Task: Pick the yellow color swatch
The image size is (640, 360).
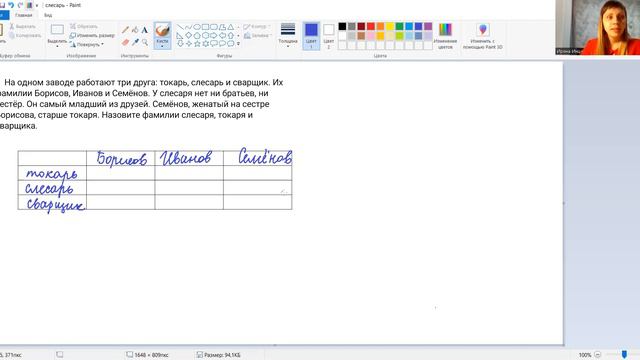Action: coord(390,27)
